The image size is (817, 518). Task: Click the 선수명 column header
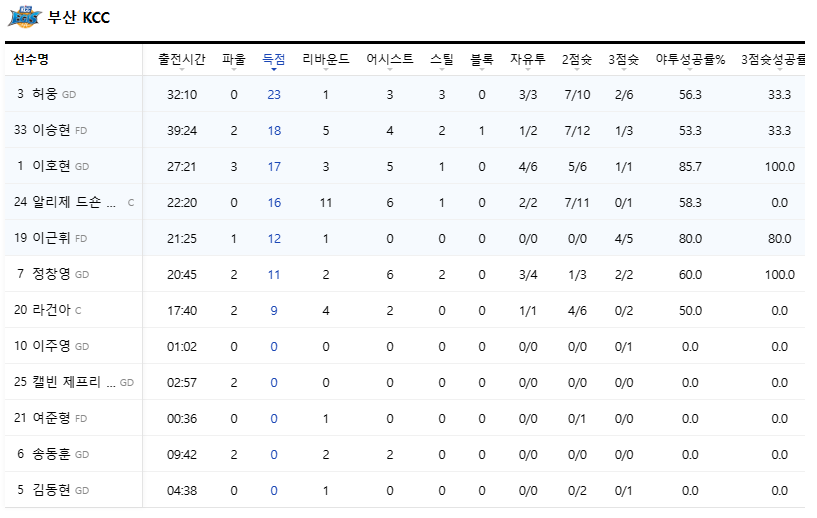coord(31,59)
